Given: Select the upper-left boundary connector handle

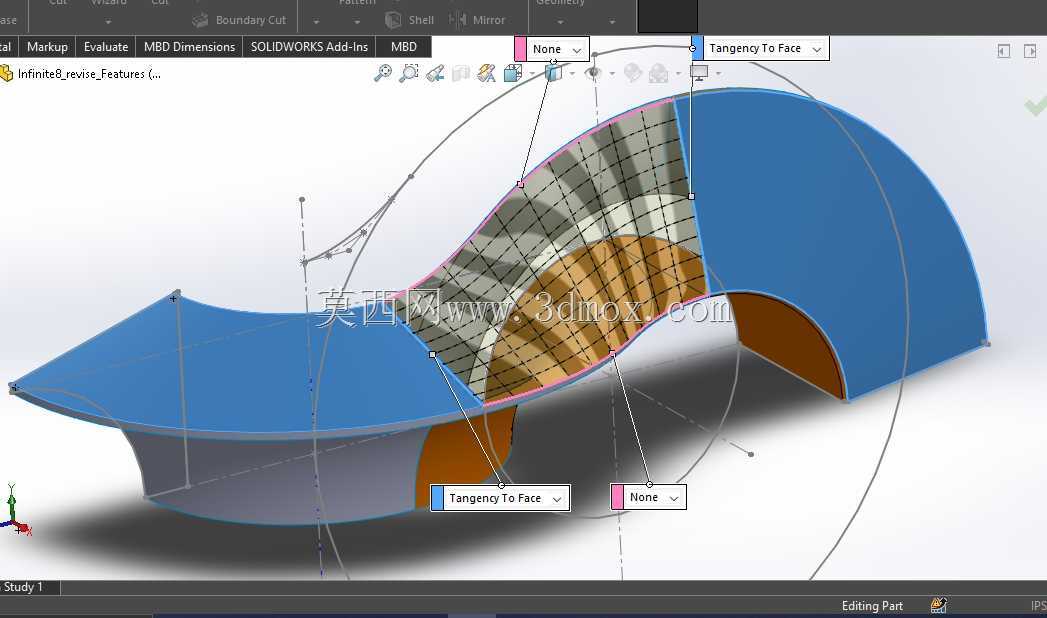Looking at the screenshot, I should click(x=520, y=184).
